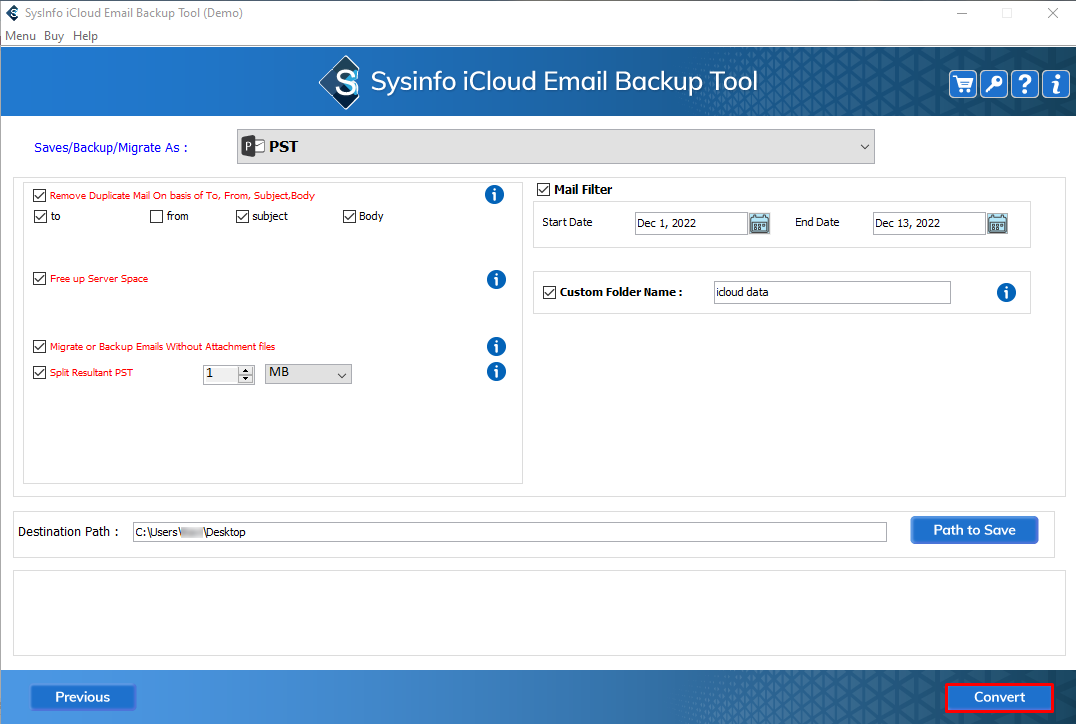1076x724 pixels.
Task: Open the Help menu
Action: click(86, 36)
